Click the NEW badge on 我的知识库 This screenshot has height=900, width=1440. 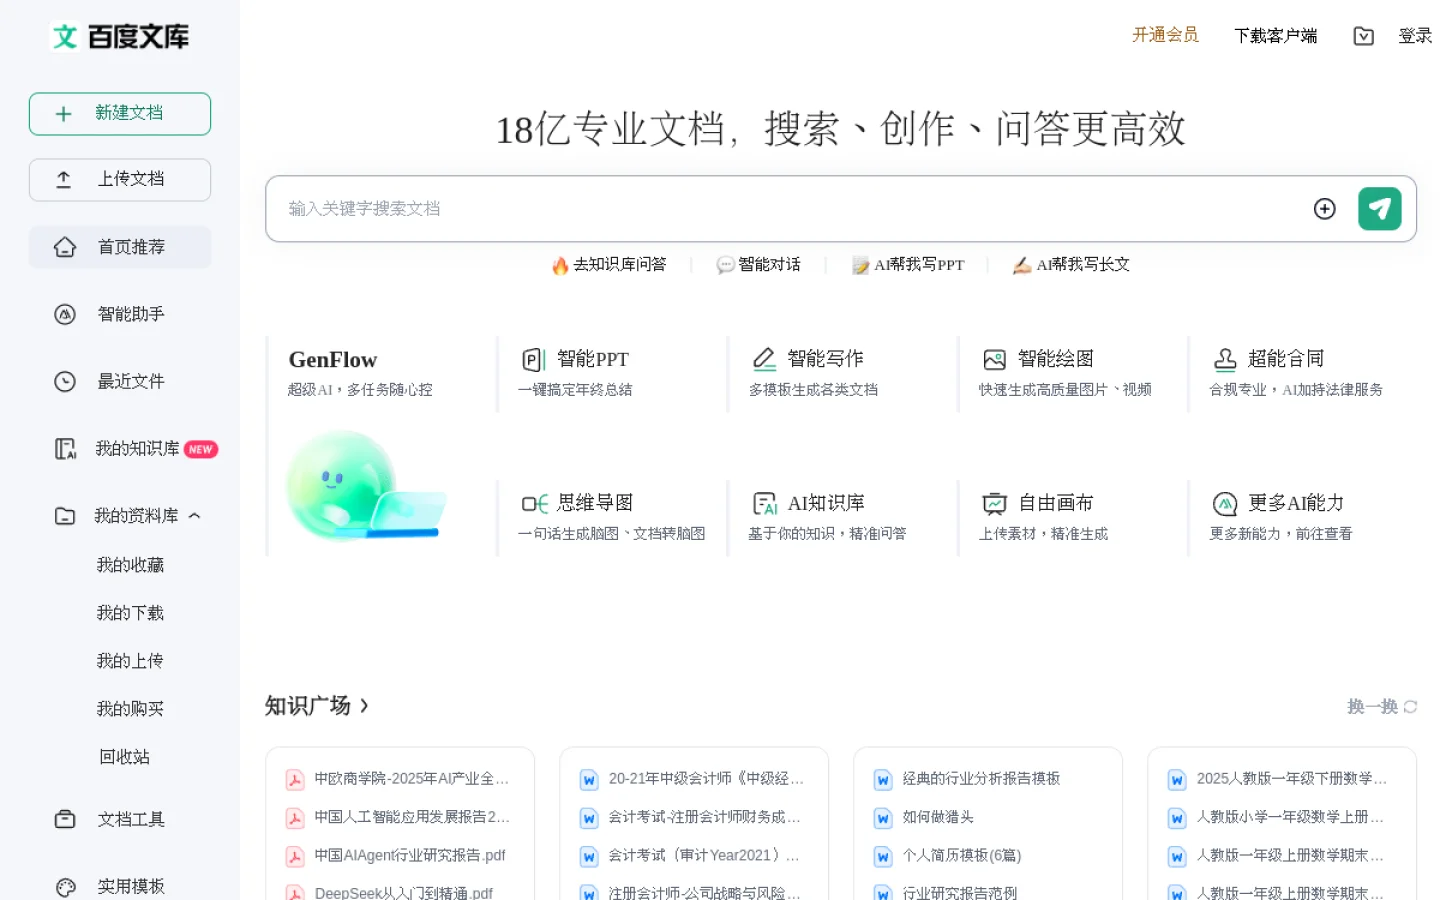(201, 450)
